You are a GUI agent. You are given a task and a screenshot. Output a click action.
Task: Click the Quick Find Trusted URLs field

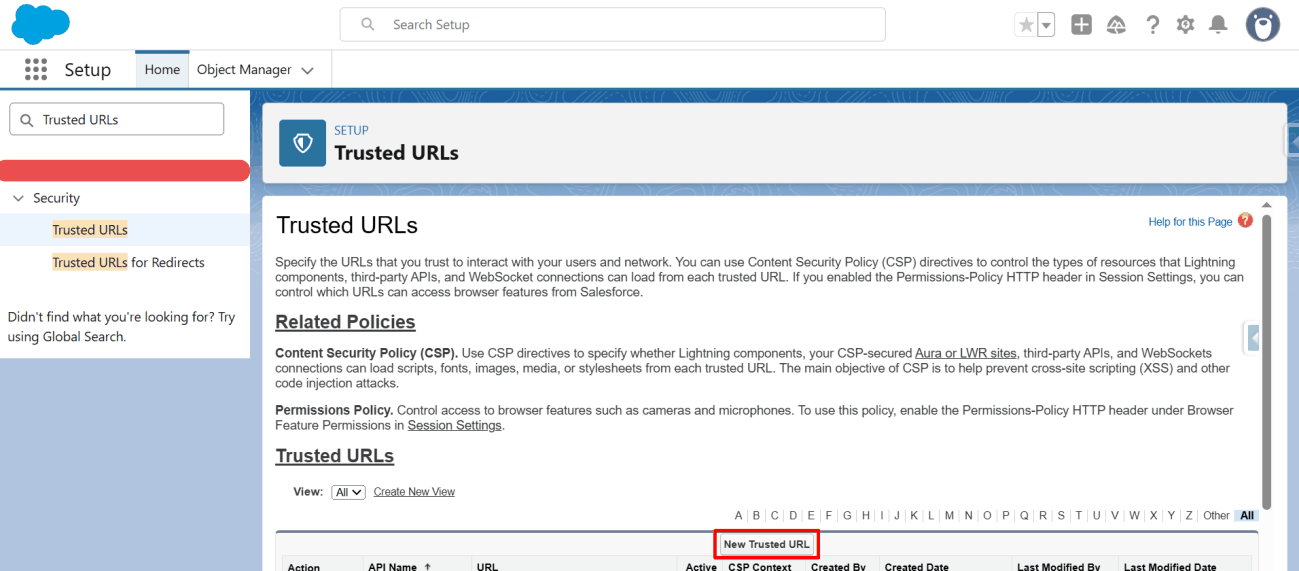117,119
